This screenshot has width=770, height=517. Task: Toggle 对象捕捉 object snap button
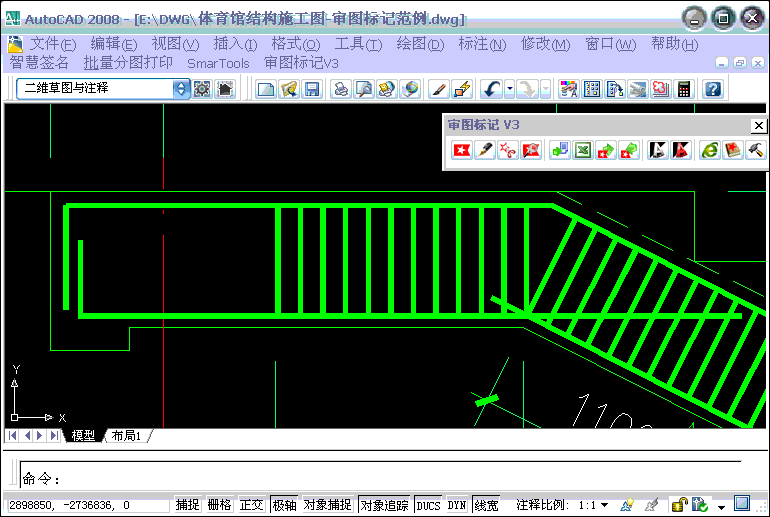pyautogui.click(x=327, y=505)
